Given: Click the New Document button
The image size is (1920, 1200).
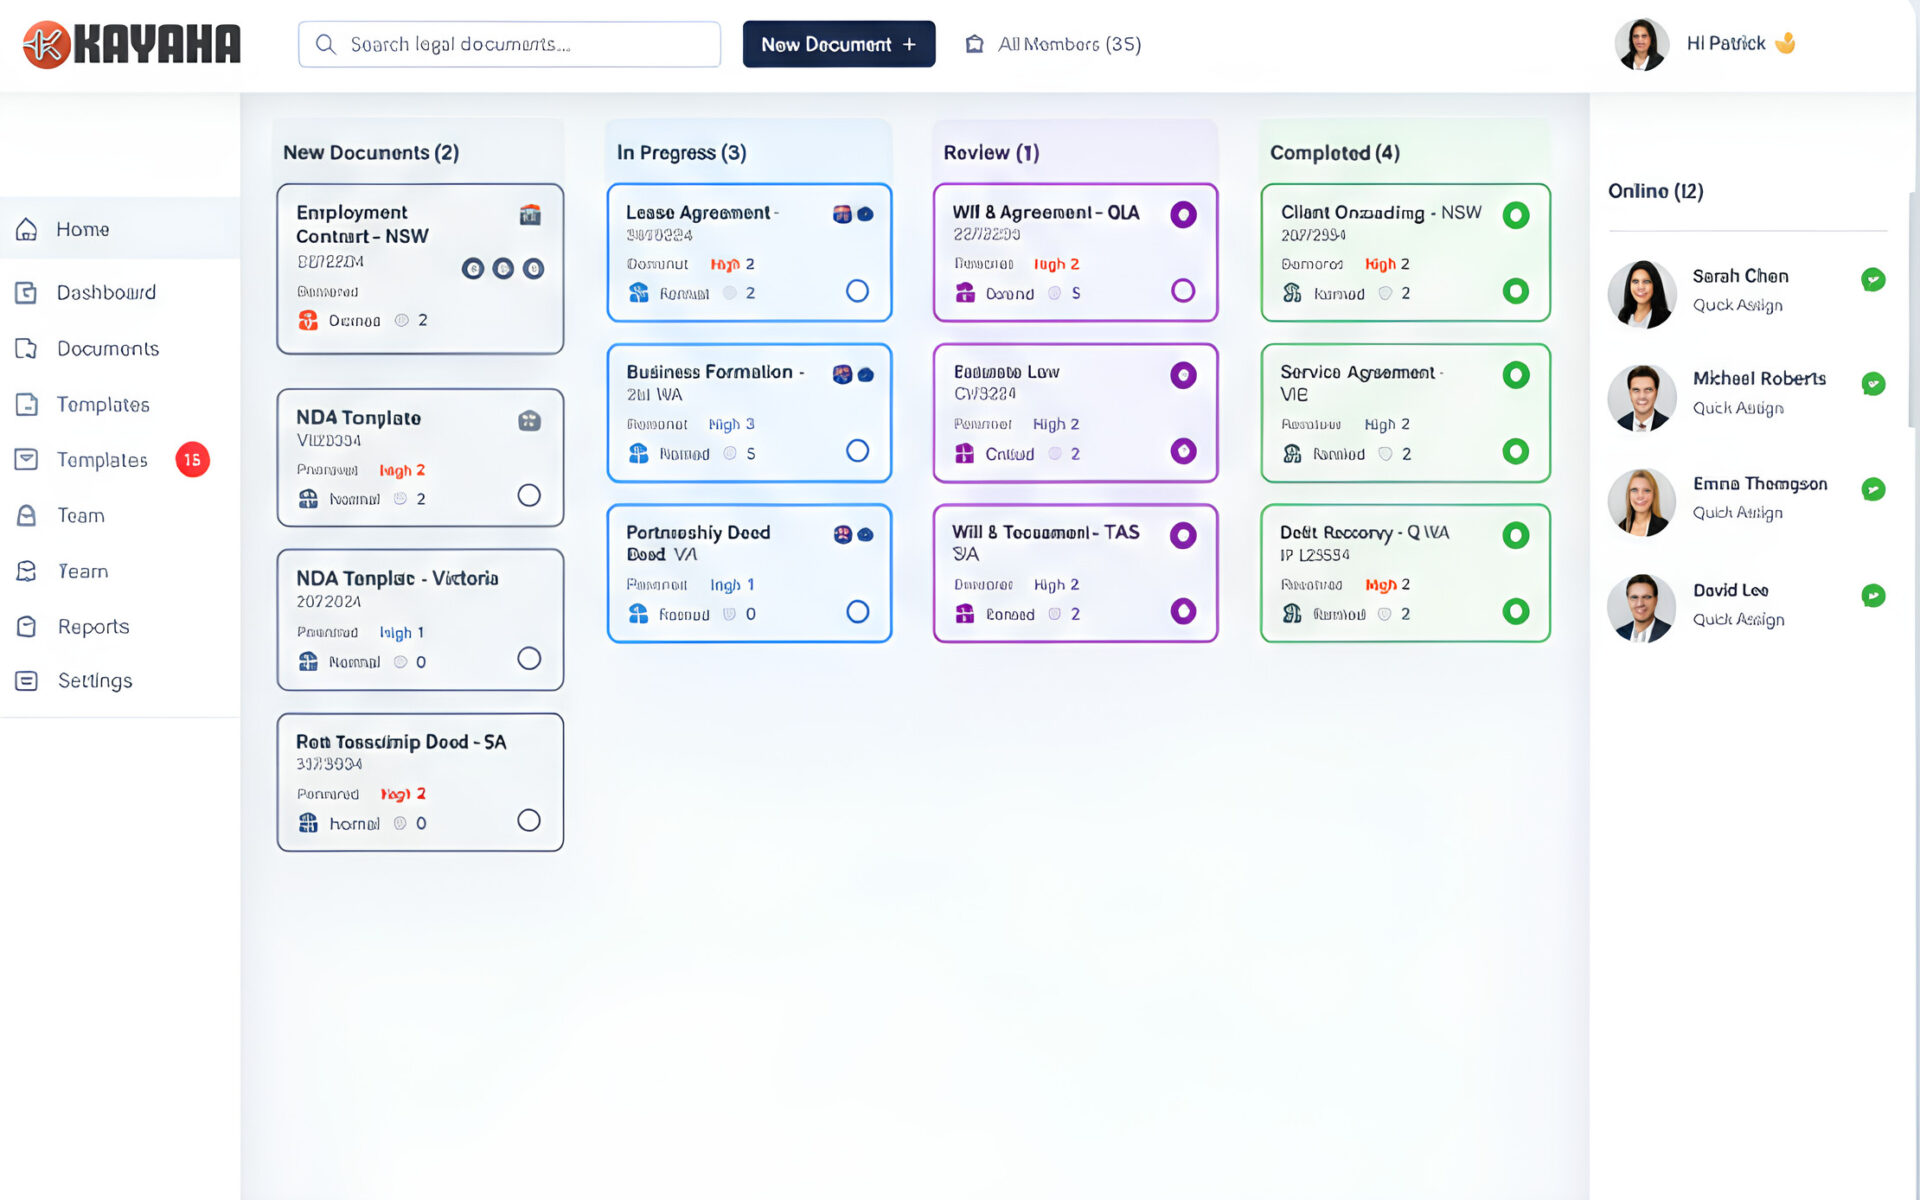Looking at the screenshot, I should (x=838, y=44).
